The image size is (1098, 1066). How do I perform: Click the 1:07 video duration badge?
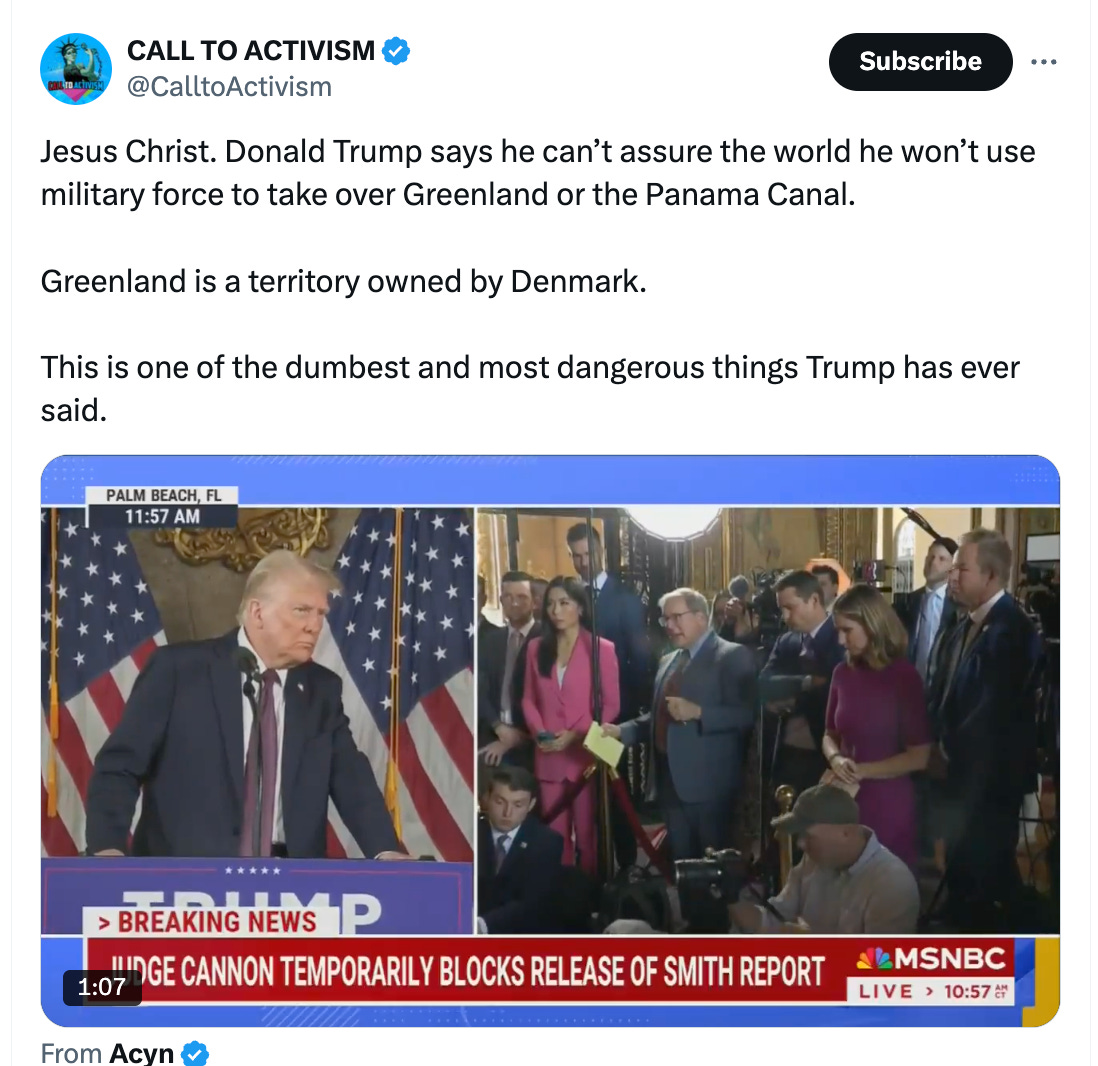coord(102,987)
